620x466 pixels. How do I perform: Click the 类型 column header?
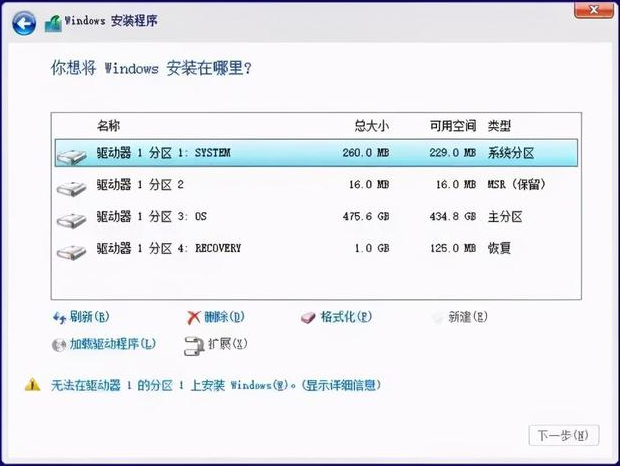tap(499, 126)
